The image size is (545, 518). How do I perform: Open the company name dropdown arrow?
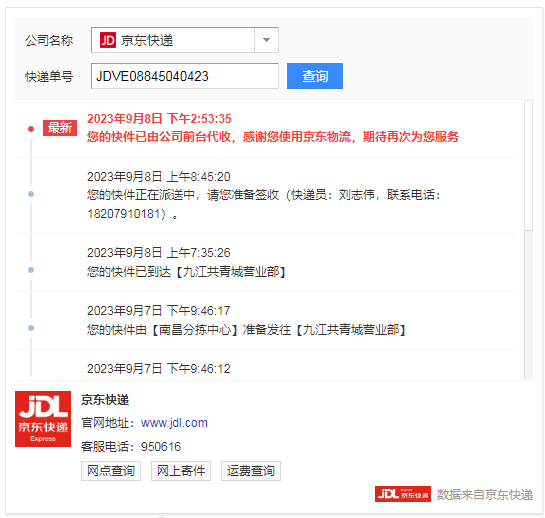[x=266, y=40]
